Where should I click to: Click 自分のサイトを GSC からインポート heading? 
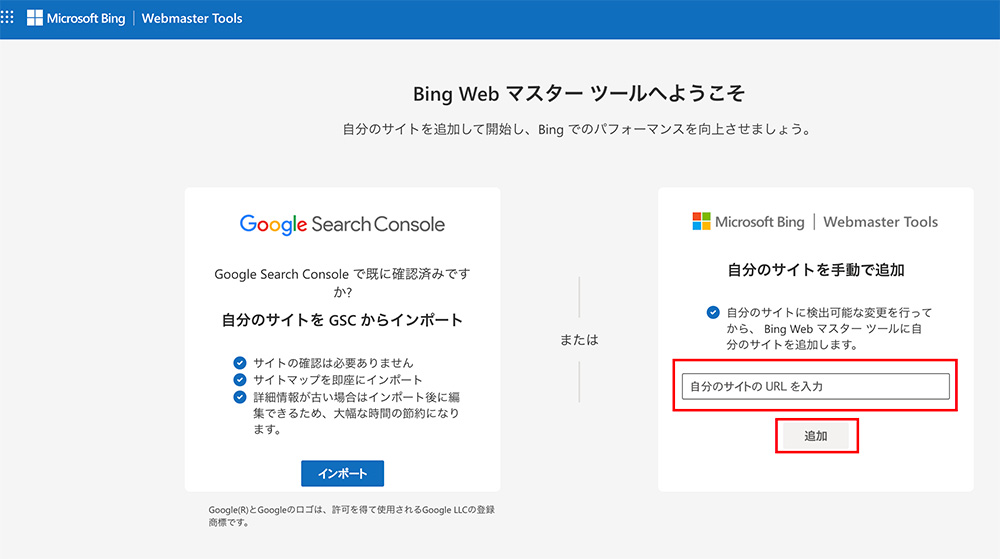pyautogui.click(x=342, y=320)
